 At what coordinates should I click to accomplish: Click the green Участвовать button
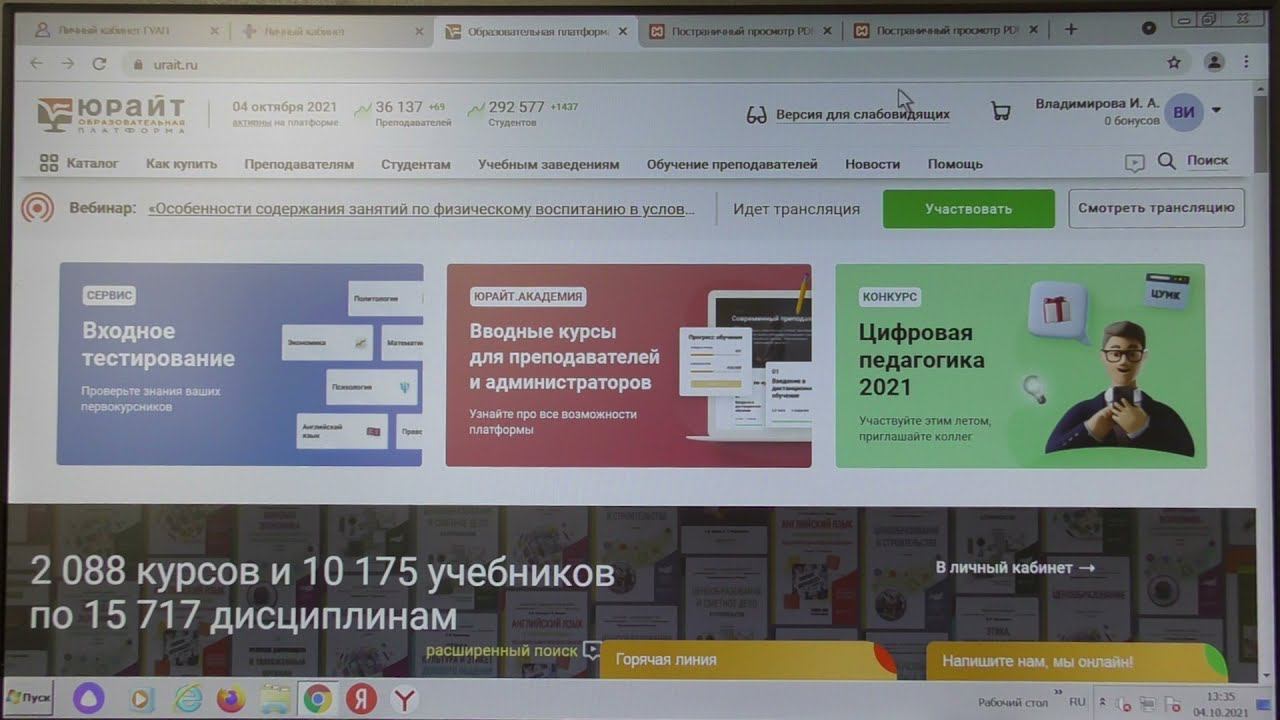968,209
